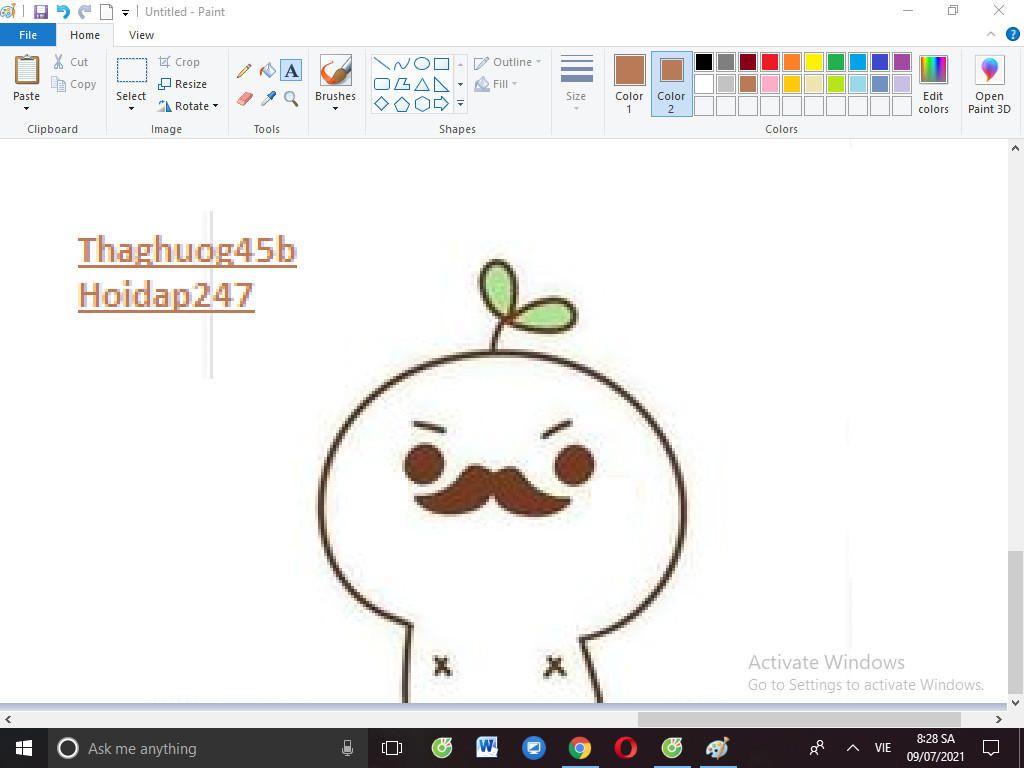Image resolution: width=1024 pixels, height=768 pixels.
Task: Open the File menu
Action: pyautogui.click(x=28, y=35)
